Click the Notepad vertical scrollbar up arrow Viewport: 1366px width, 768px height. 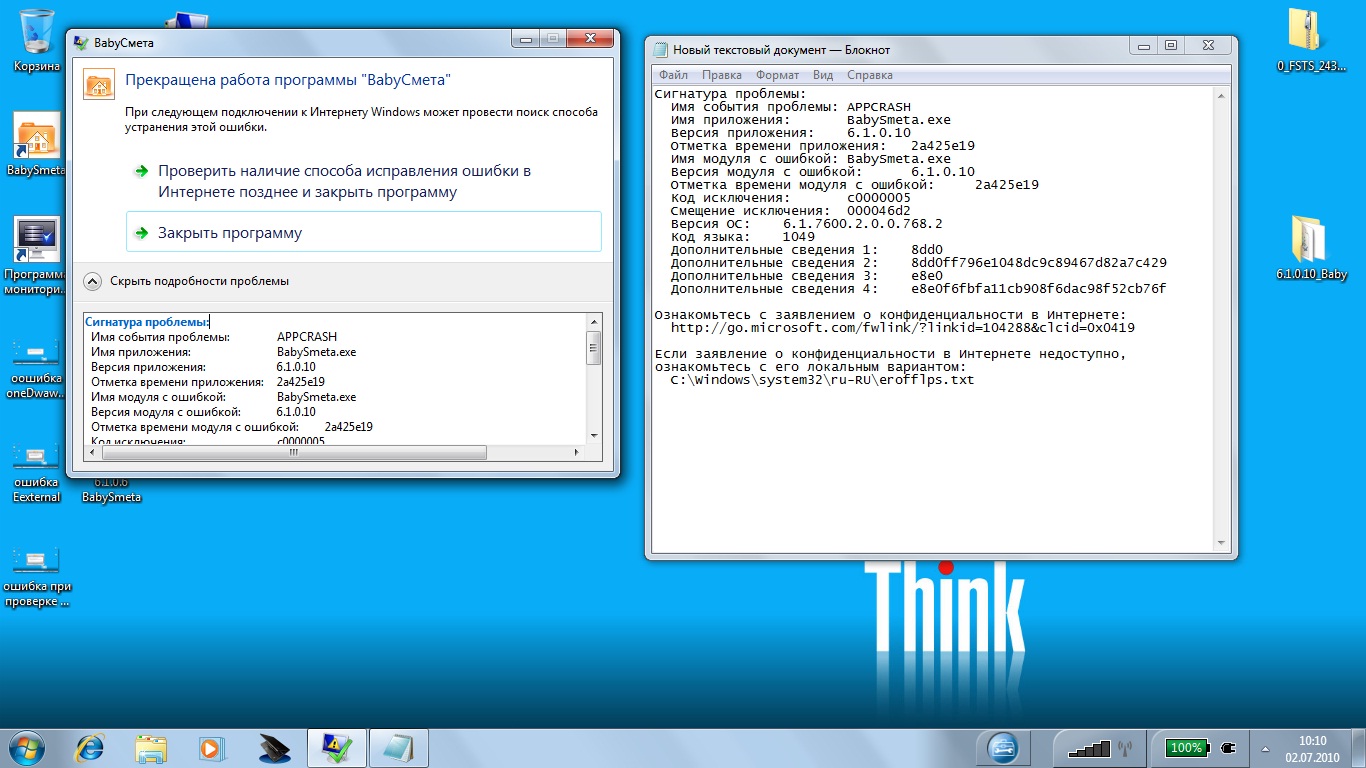tap(1221, 95)
